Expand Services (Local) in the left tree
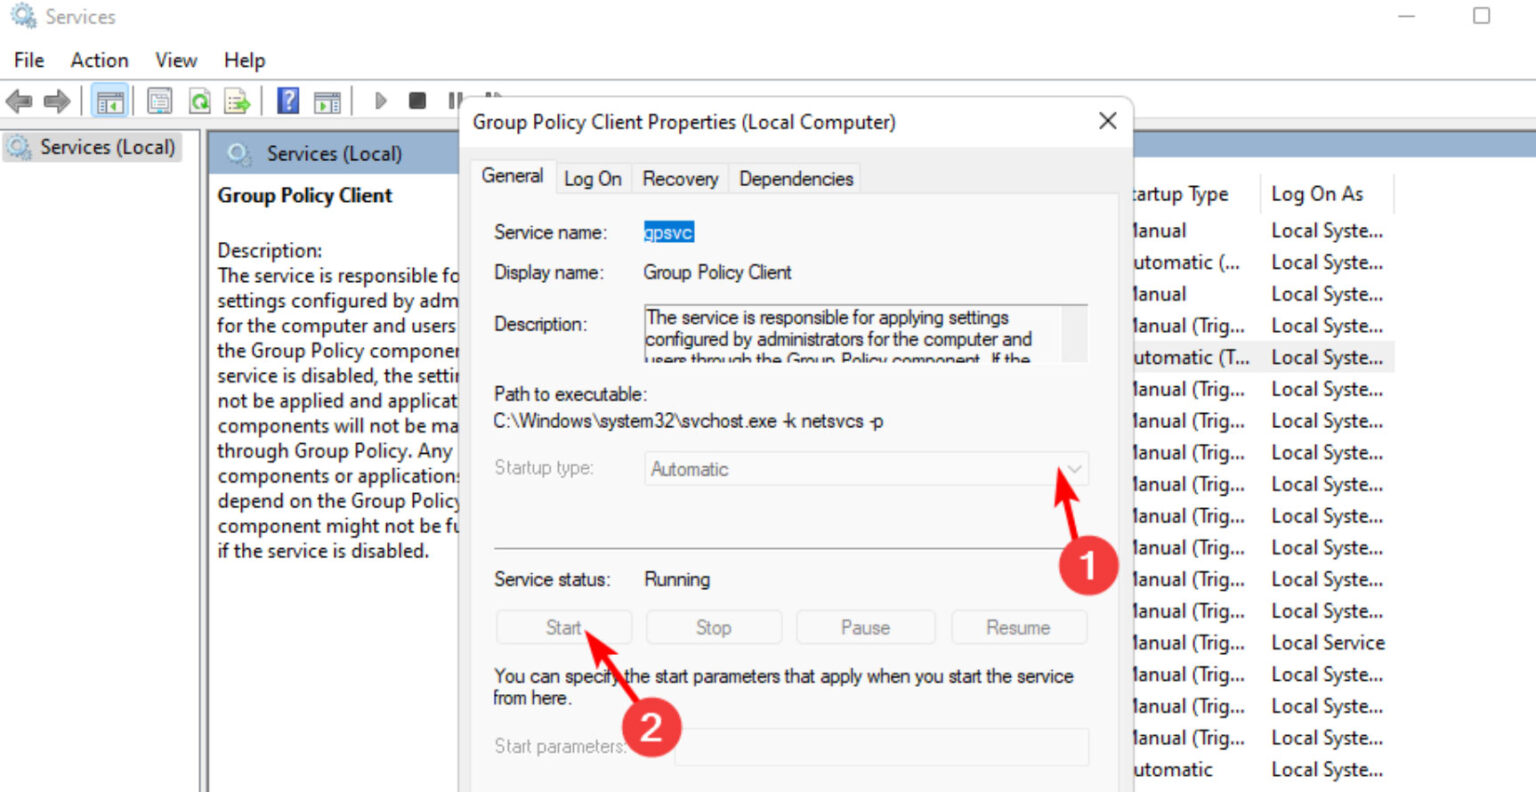Screen dimensions: 1536x792 [94, 146]
